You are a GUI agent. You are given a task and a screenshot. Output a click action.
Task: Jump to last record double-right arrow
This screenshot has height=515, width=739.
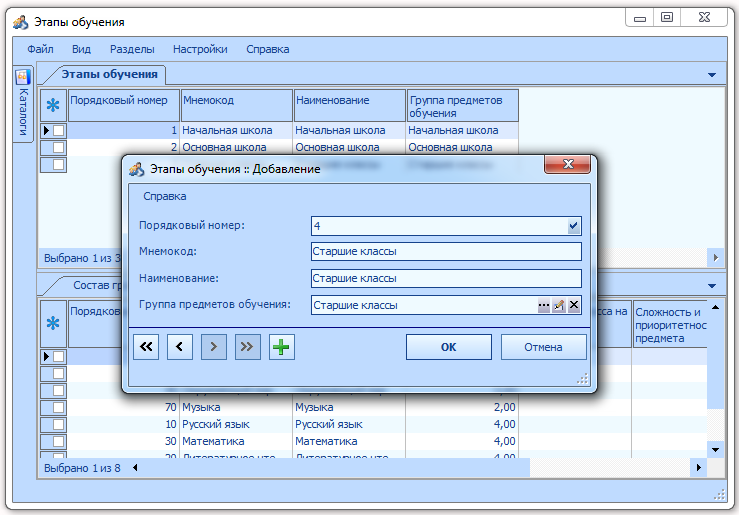(247, 347)
